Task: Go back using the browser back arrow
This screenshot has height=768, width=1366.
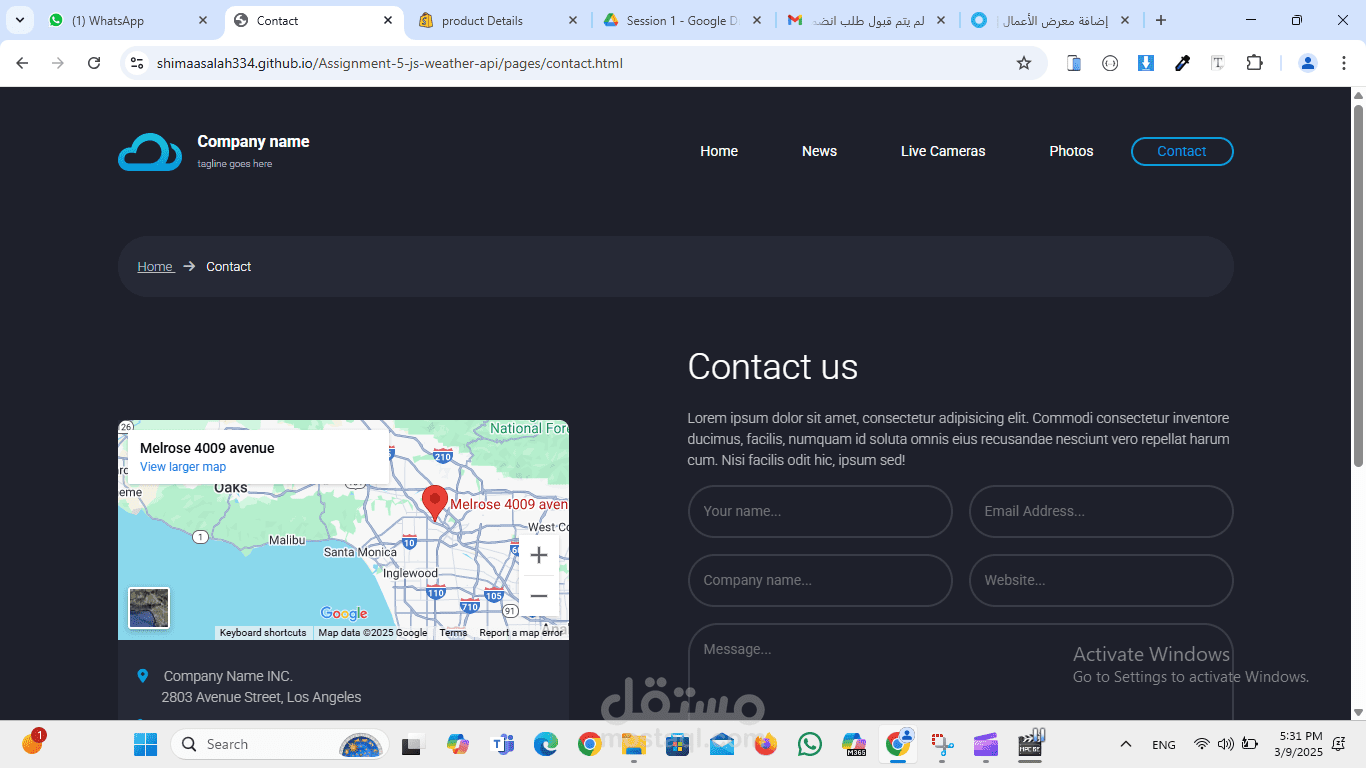Action: point(22,63)
